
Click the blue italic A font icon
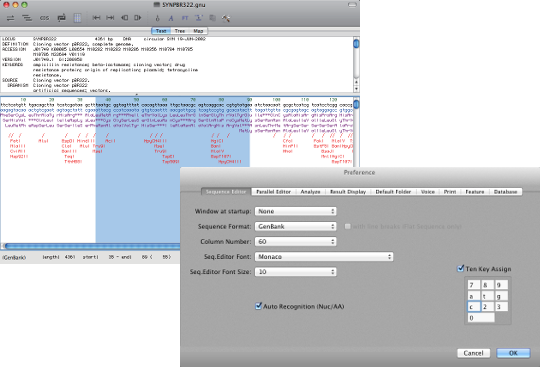tap(171, 18)
